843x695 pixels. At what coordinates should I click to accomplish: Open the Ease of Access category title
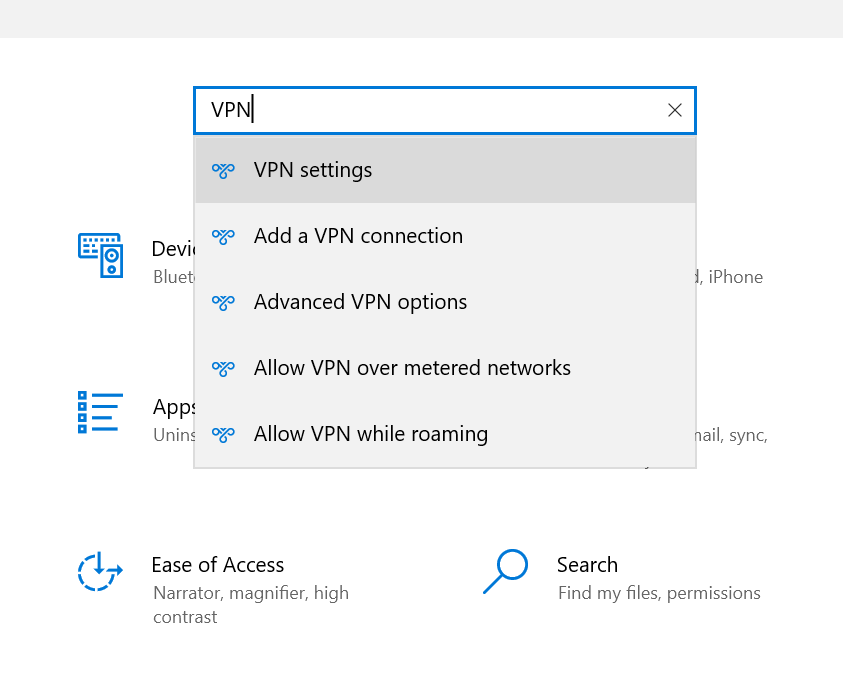pos(217,565)
